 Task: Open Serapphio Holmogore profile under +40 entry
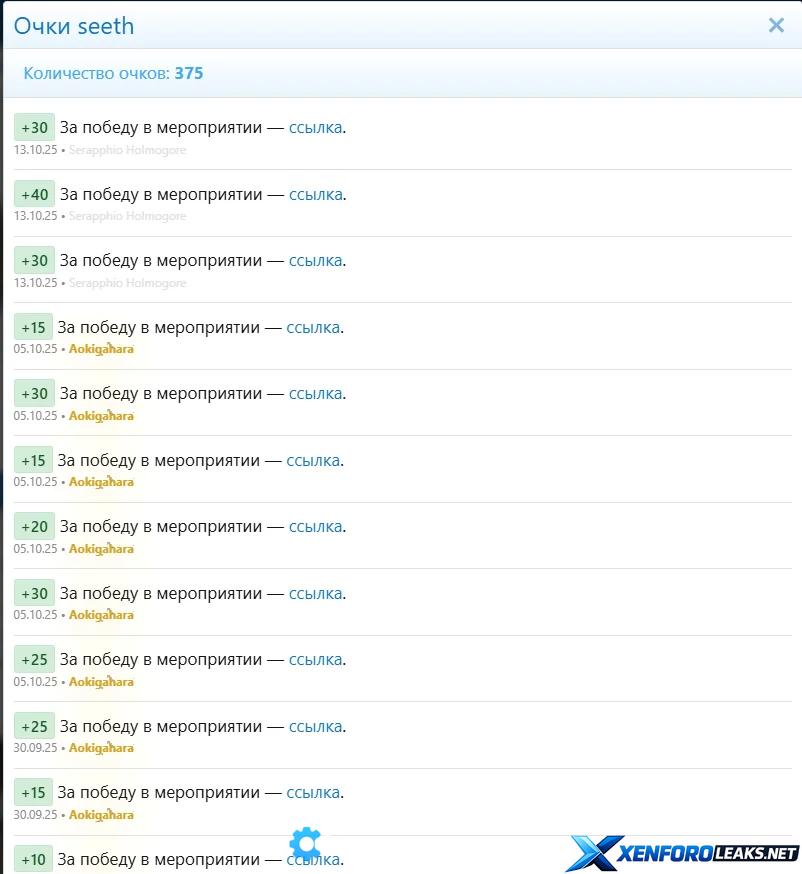[x=127, y=216]
